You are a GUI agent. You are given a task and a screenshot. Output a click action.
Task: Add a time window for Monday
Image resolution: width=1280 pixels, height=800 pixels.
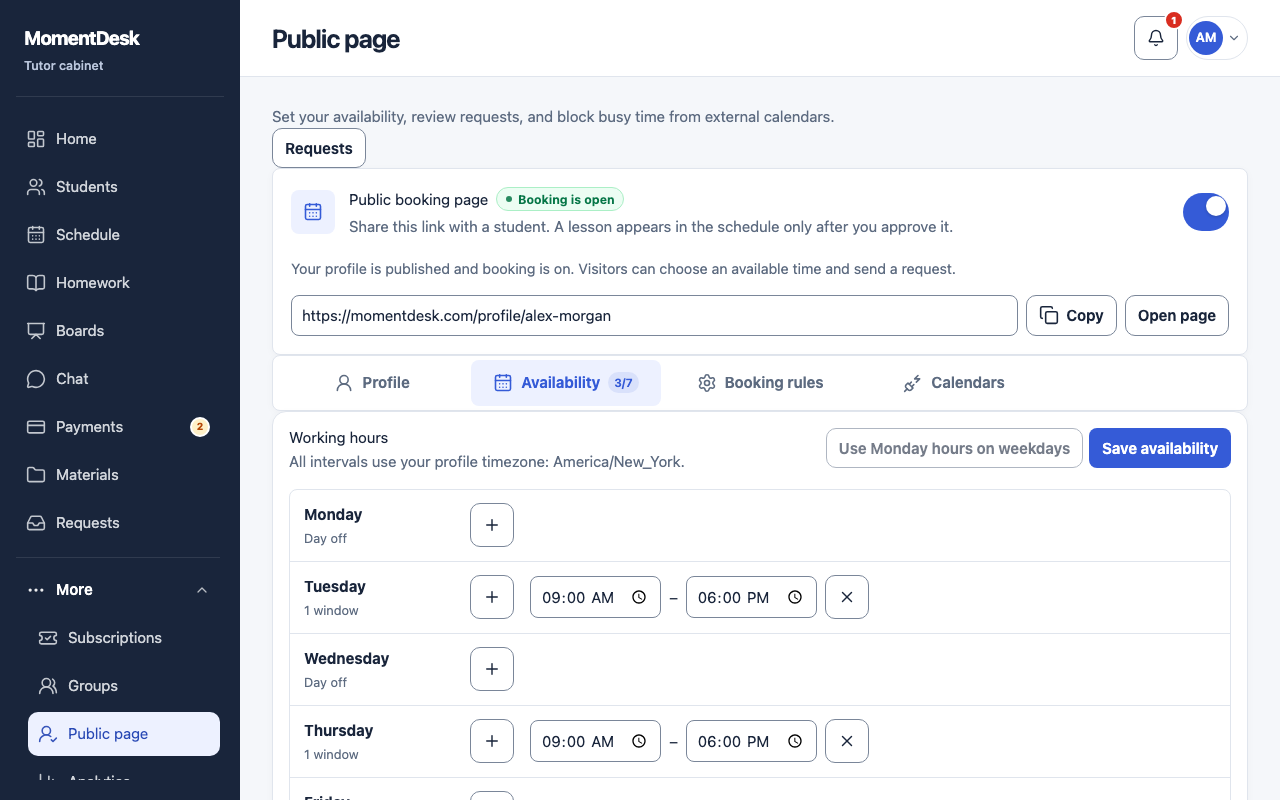pos(492,525)
